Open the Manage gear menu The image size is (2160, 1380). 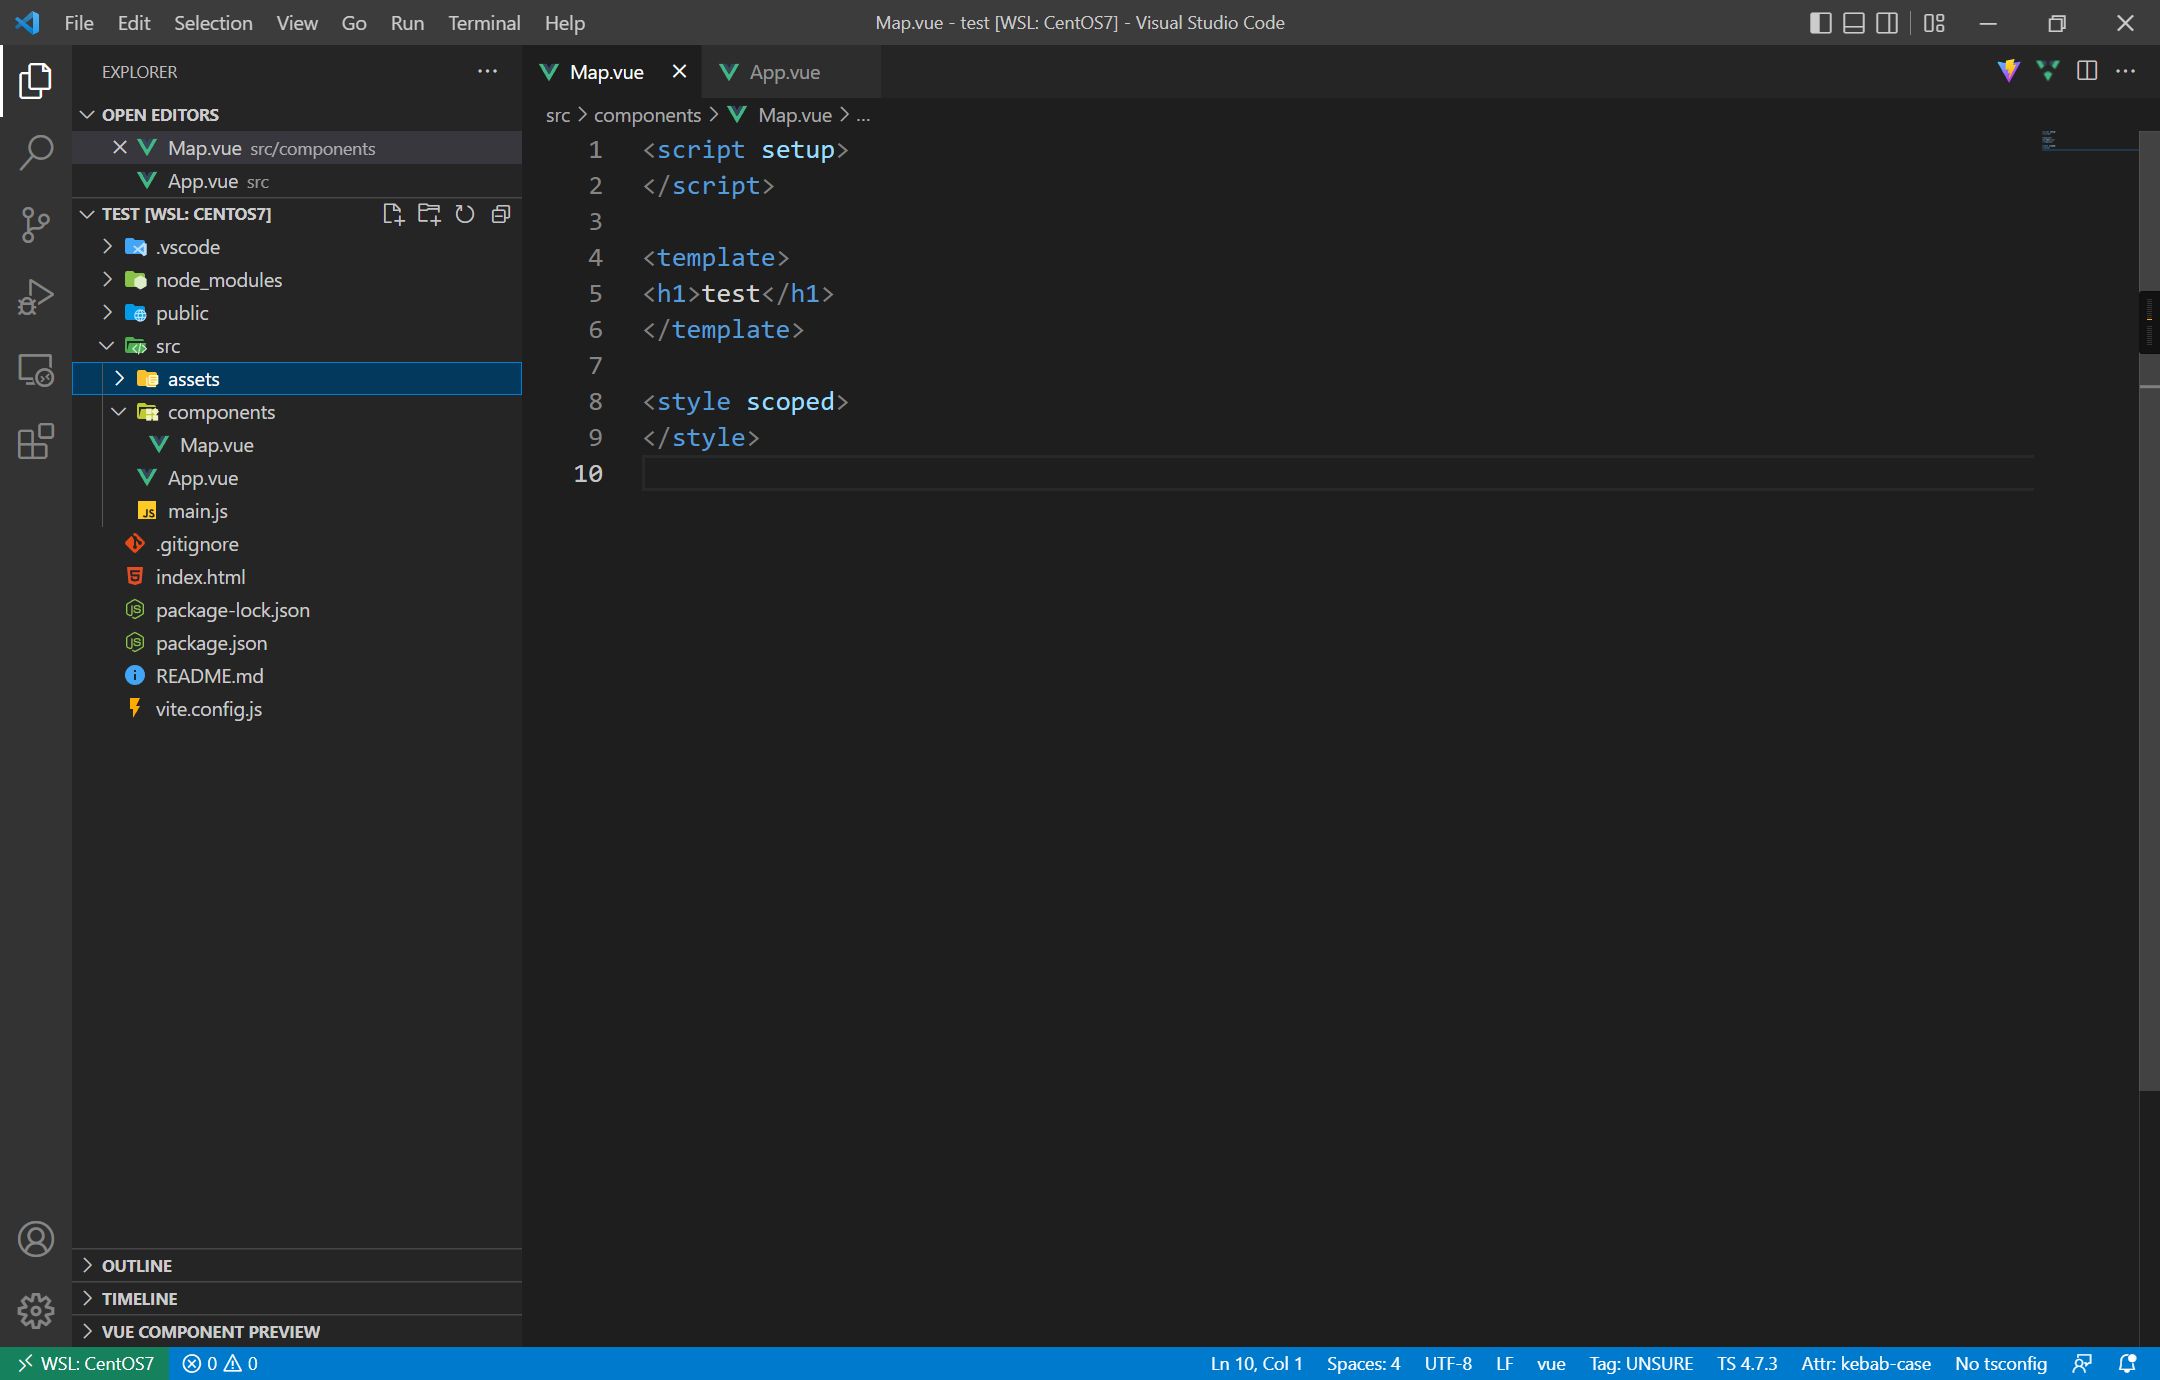click(x=36, y=1311)
